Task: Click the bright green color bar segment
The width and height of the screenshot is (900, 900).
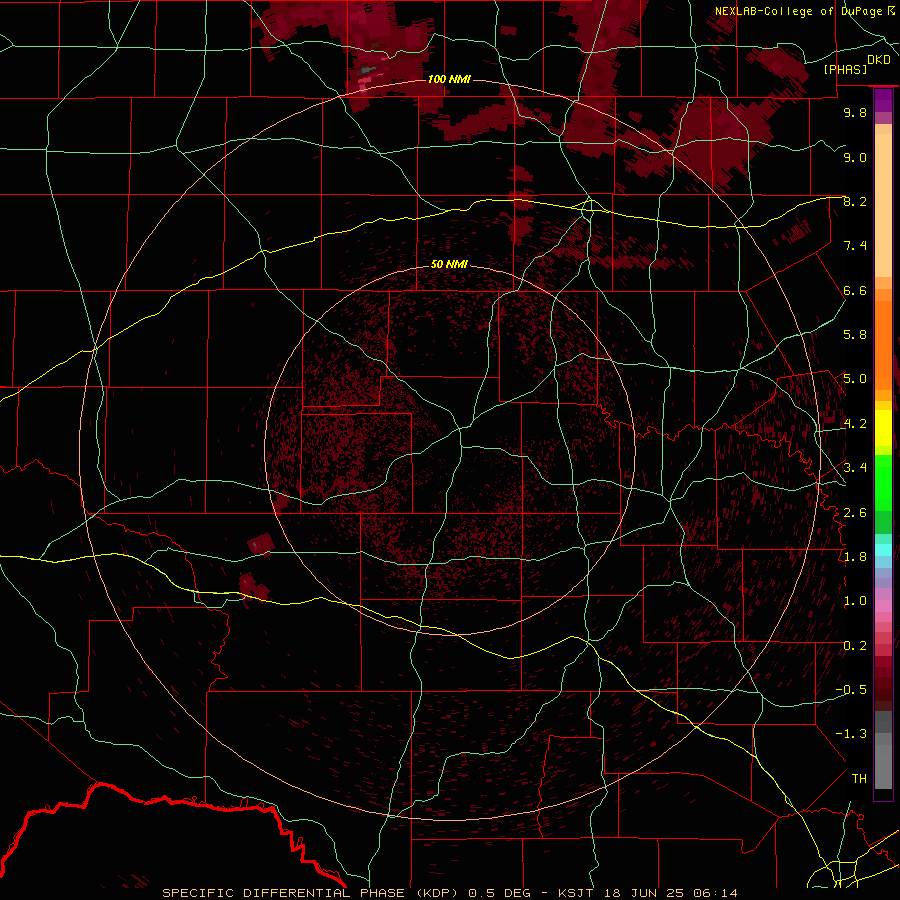Action: coord(883,485)
